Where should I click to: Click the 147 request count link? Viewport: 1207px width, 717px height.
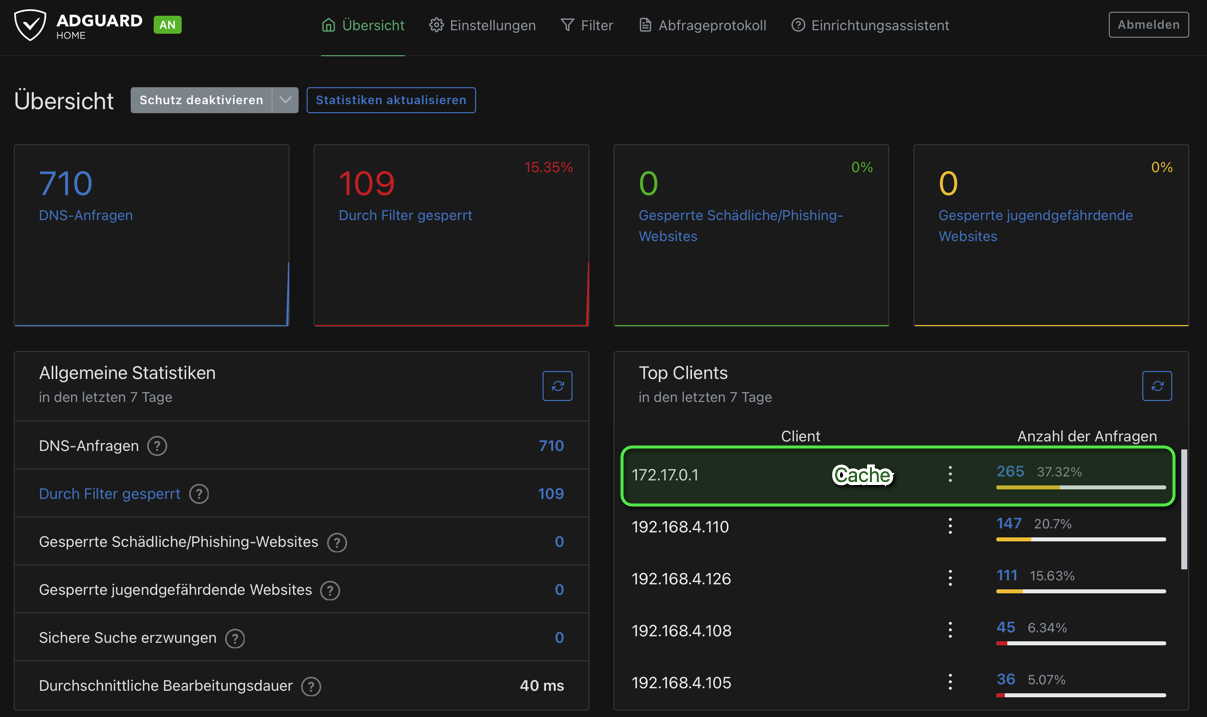tap(1009, 523)
